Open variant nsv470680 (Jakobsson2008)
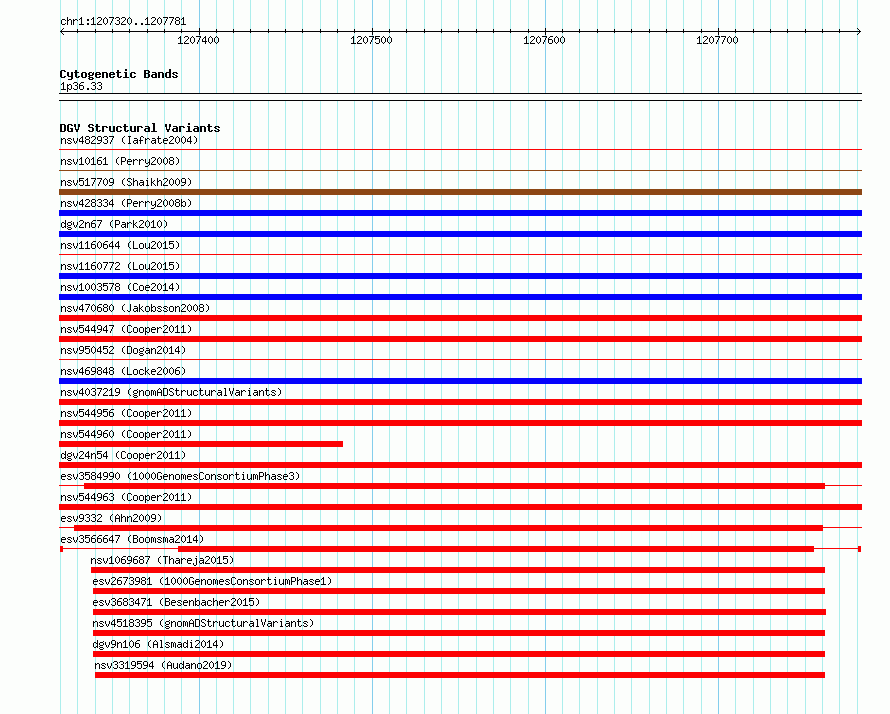The image size is (890, 714). pyautogui.click(x=135, y=308)
